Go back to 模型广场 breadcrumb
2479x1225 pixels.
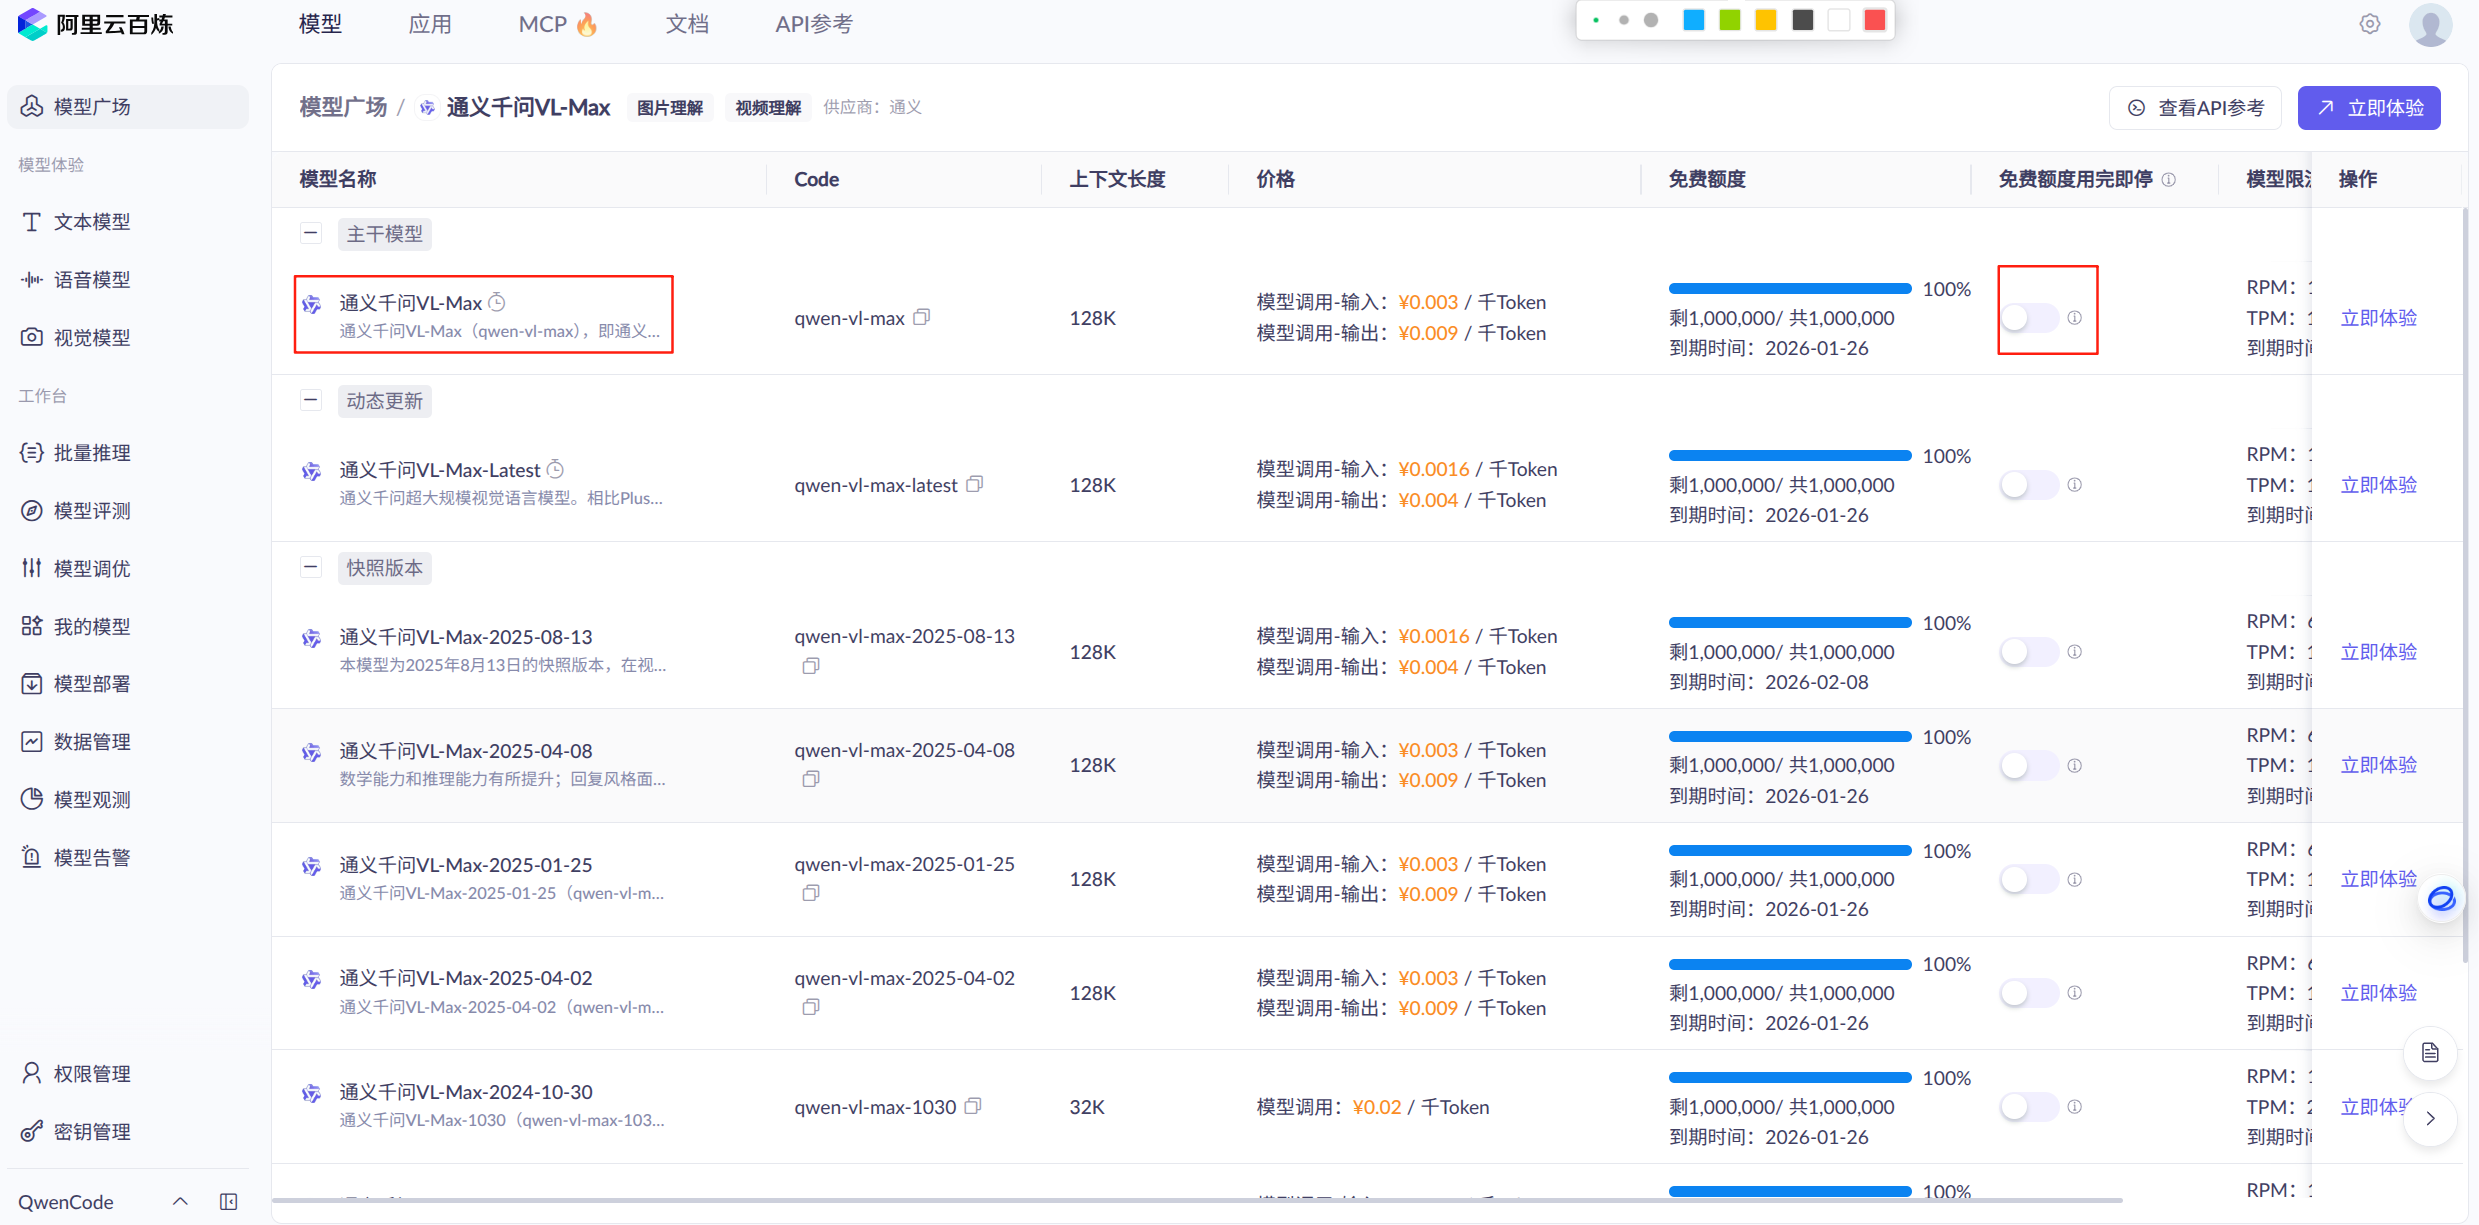pyautogui.click(x=343, y=107)
